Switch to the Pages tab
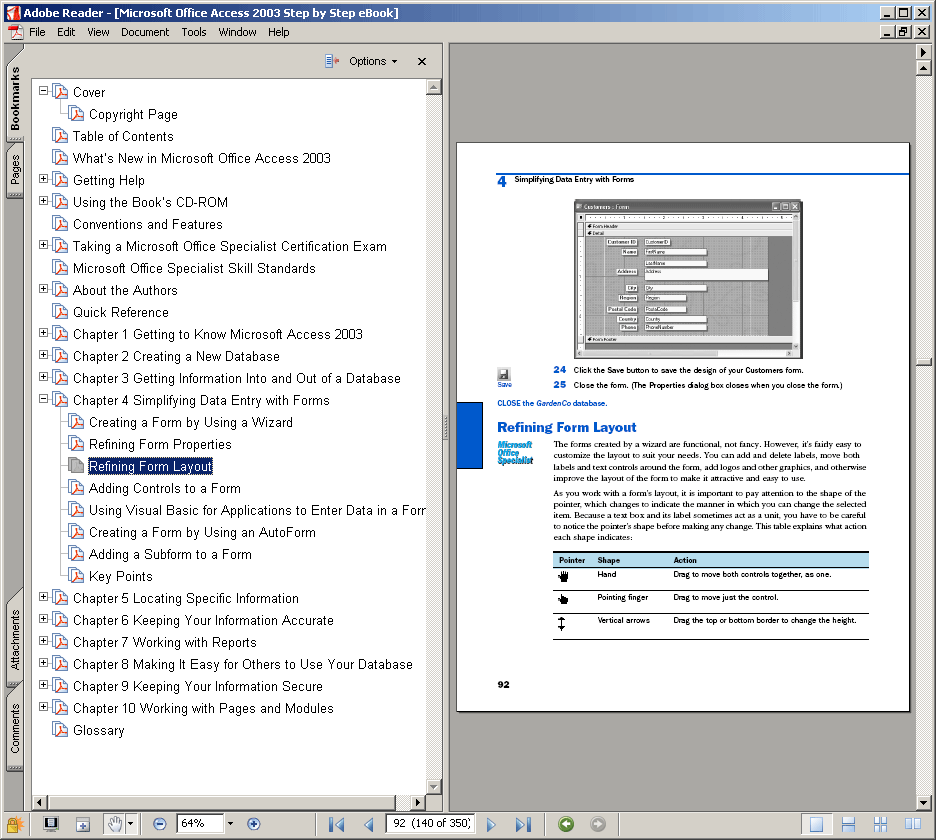Image resolution: width=936 pixels, height=840 pixels. click(x=15, y=171)
